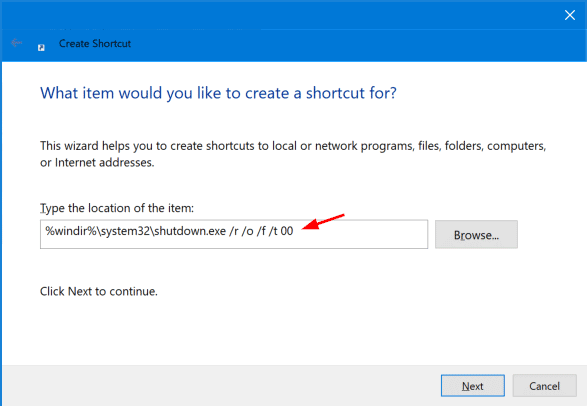This screenshot has height=406, width=587.
Task: Cancel the shortcut creation
Action: click(544, 385)
